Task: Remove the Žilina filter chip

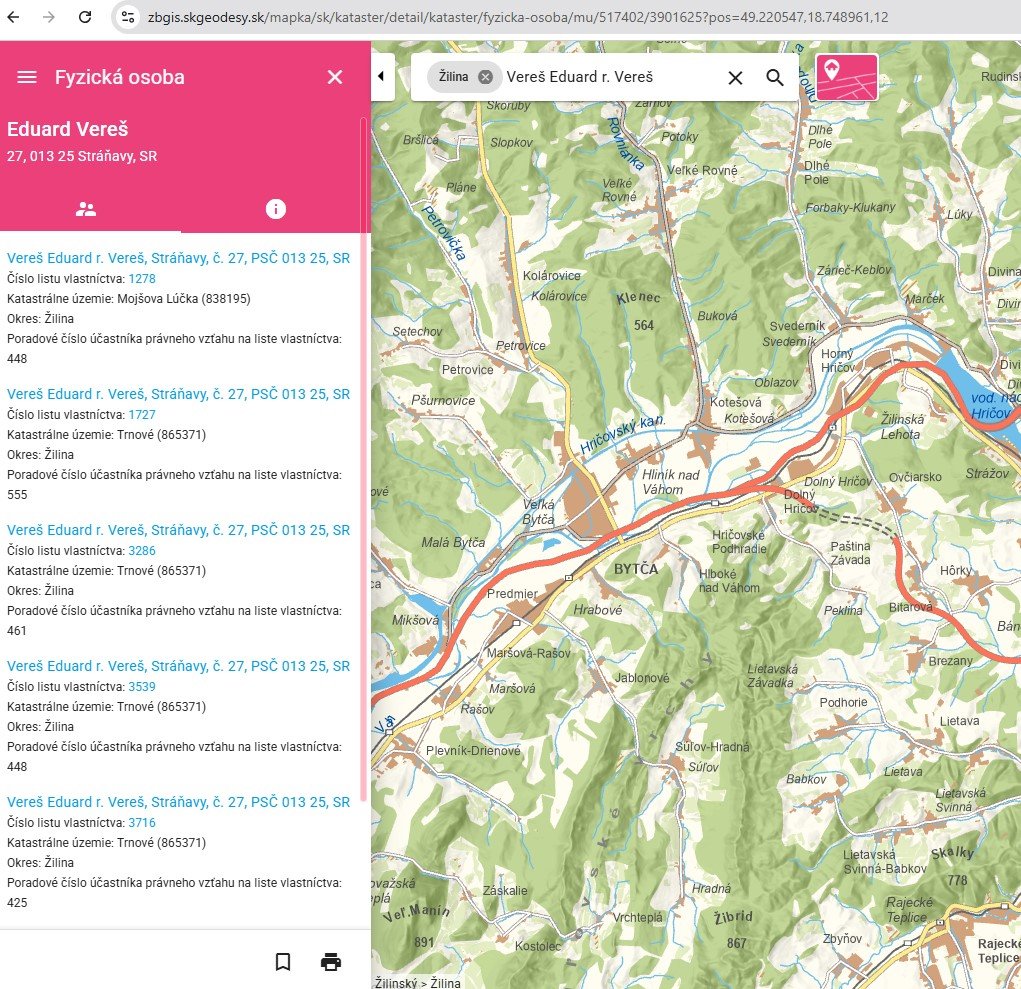Action: [x=485, y=77]
